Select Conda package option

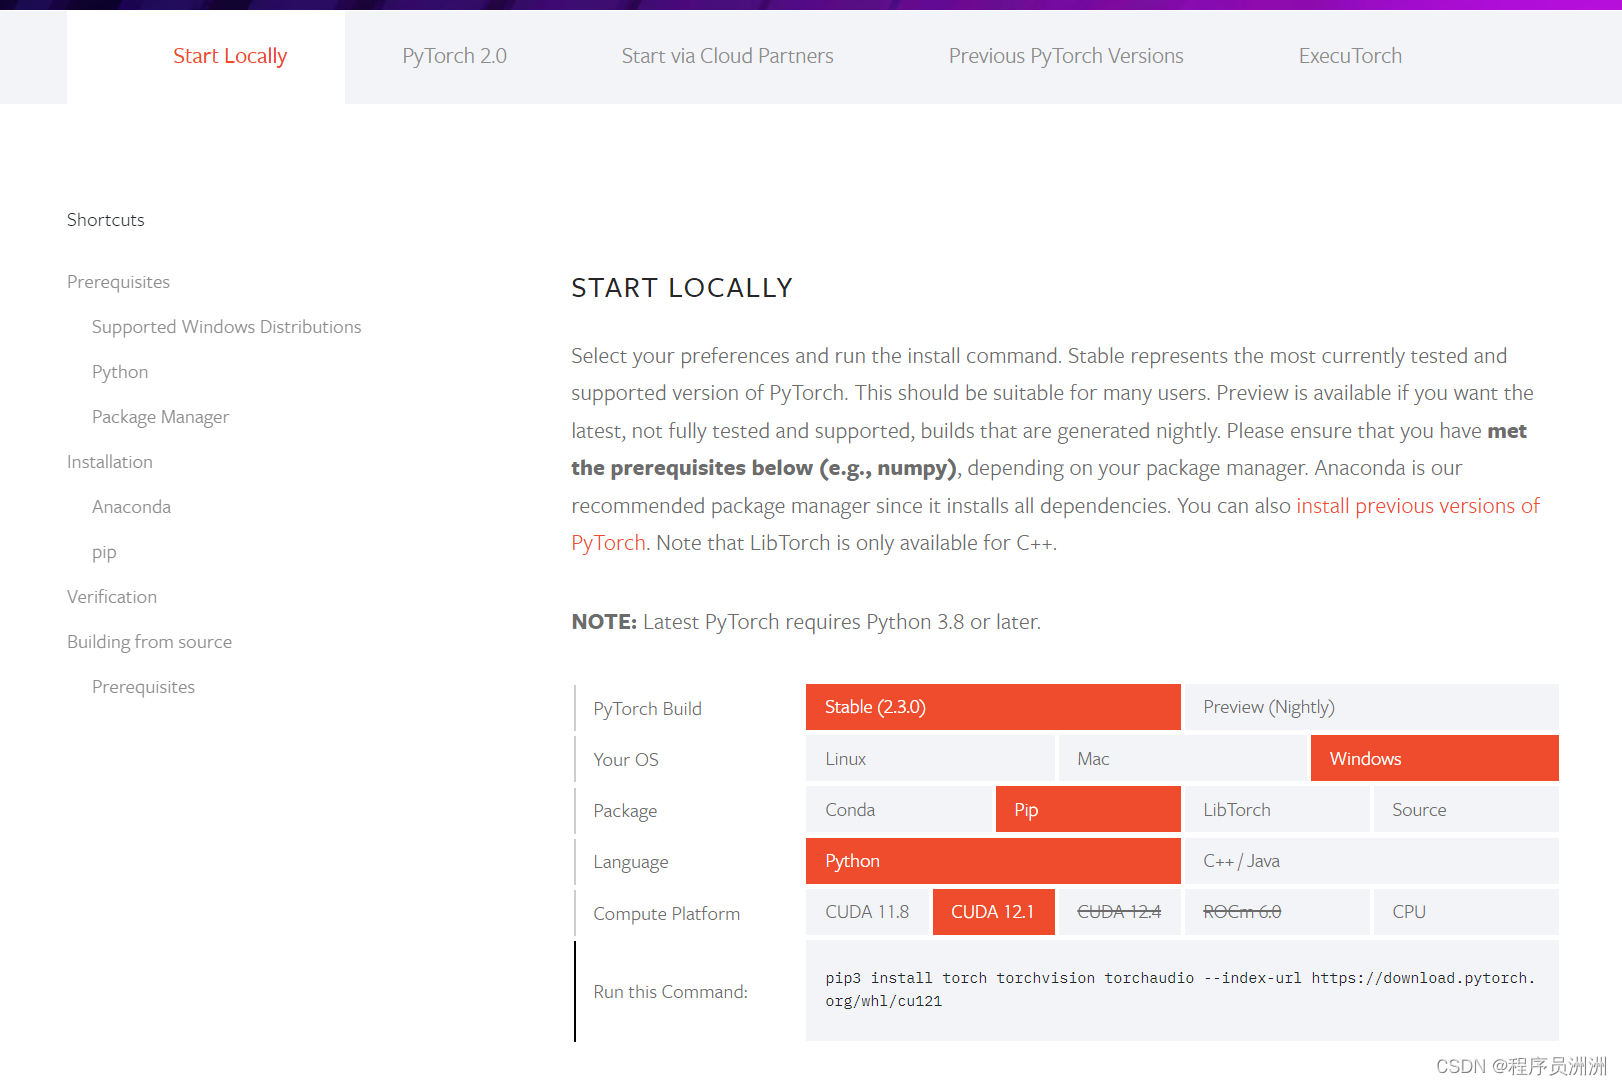point(898,809)
